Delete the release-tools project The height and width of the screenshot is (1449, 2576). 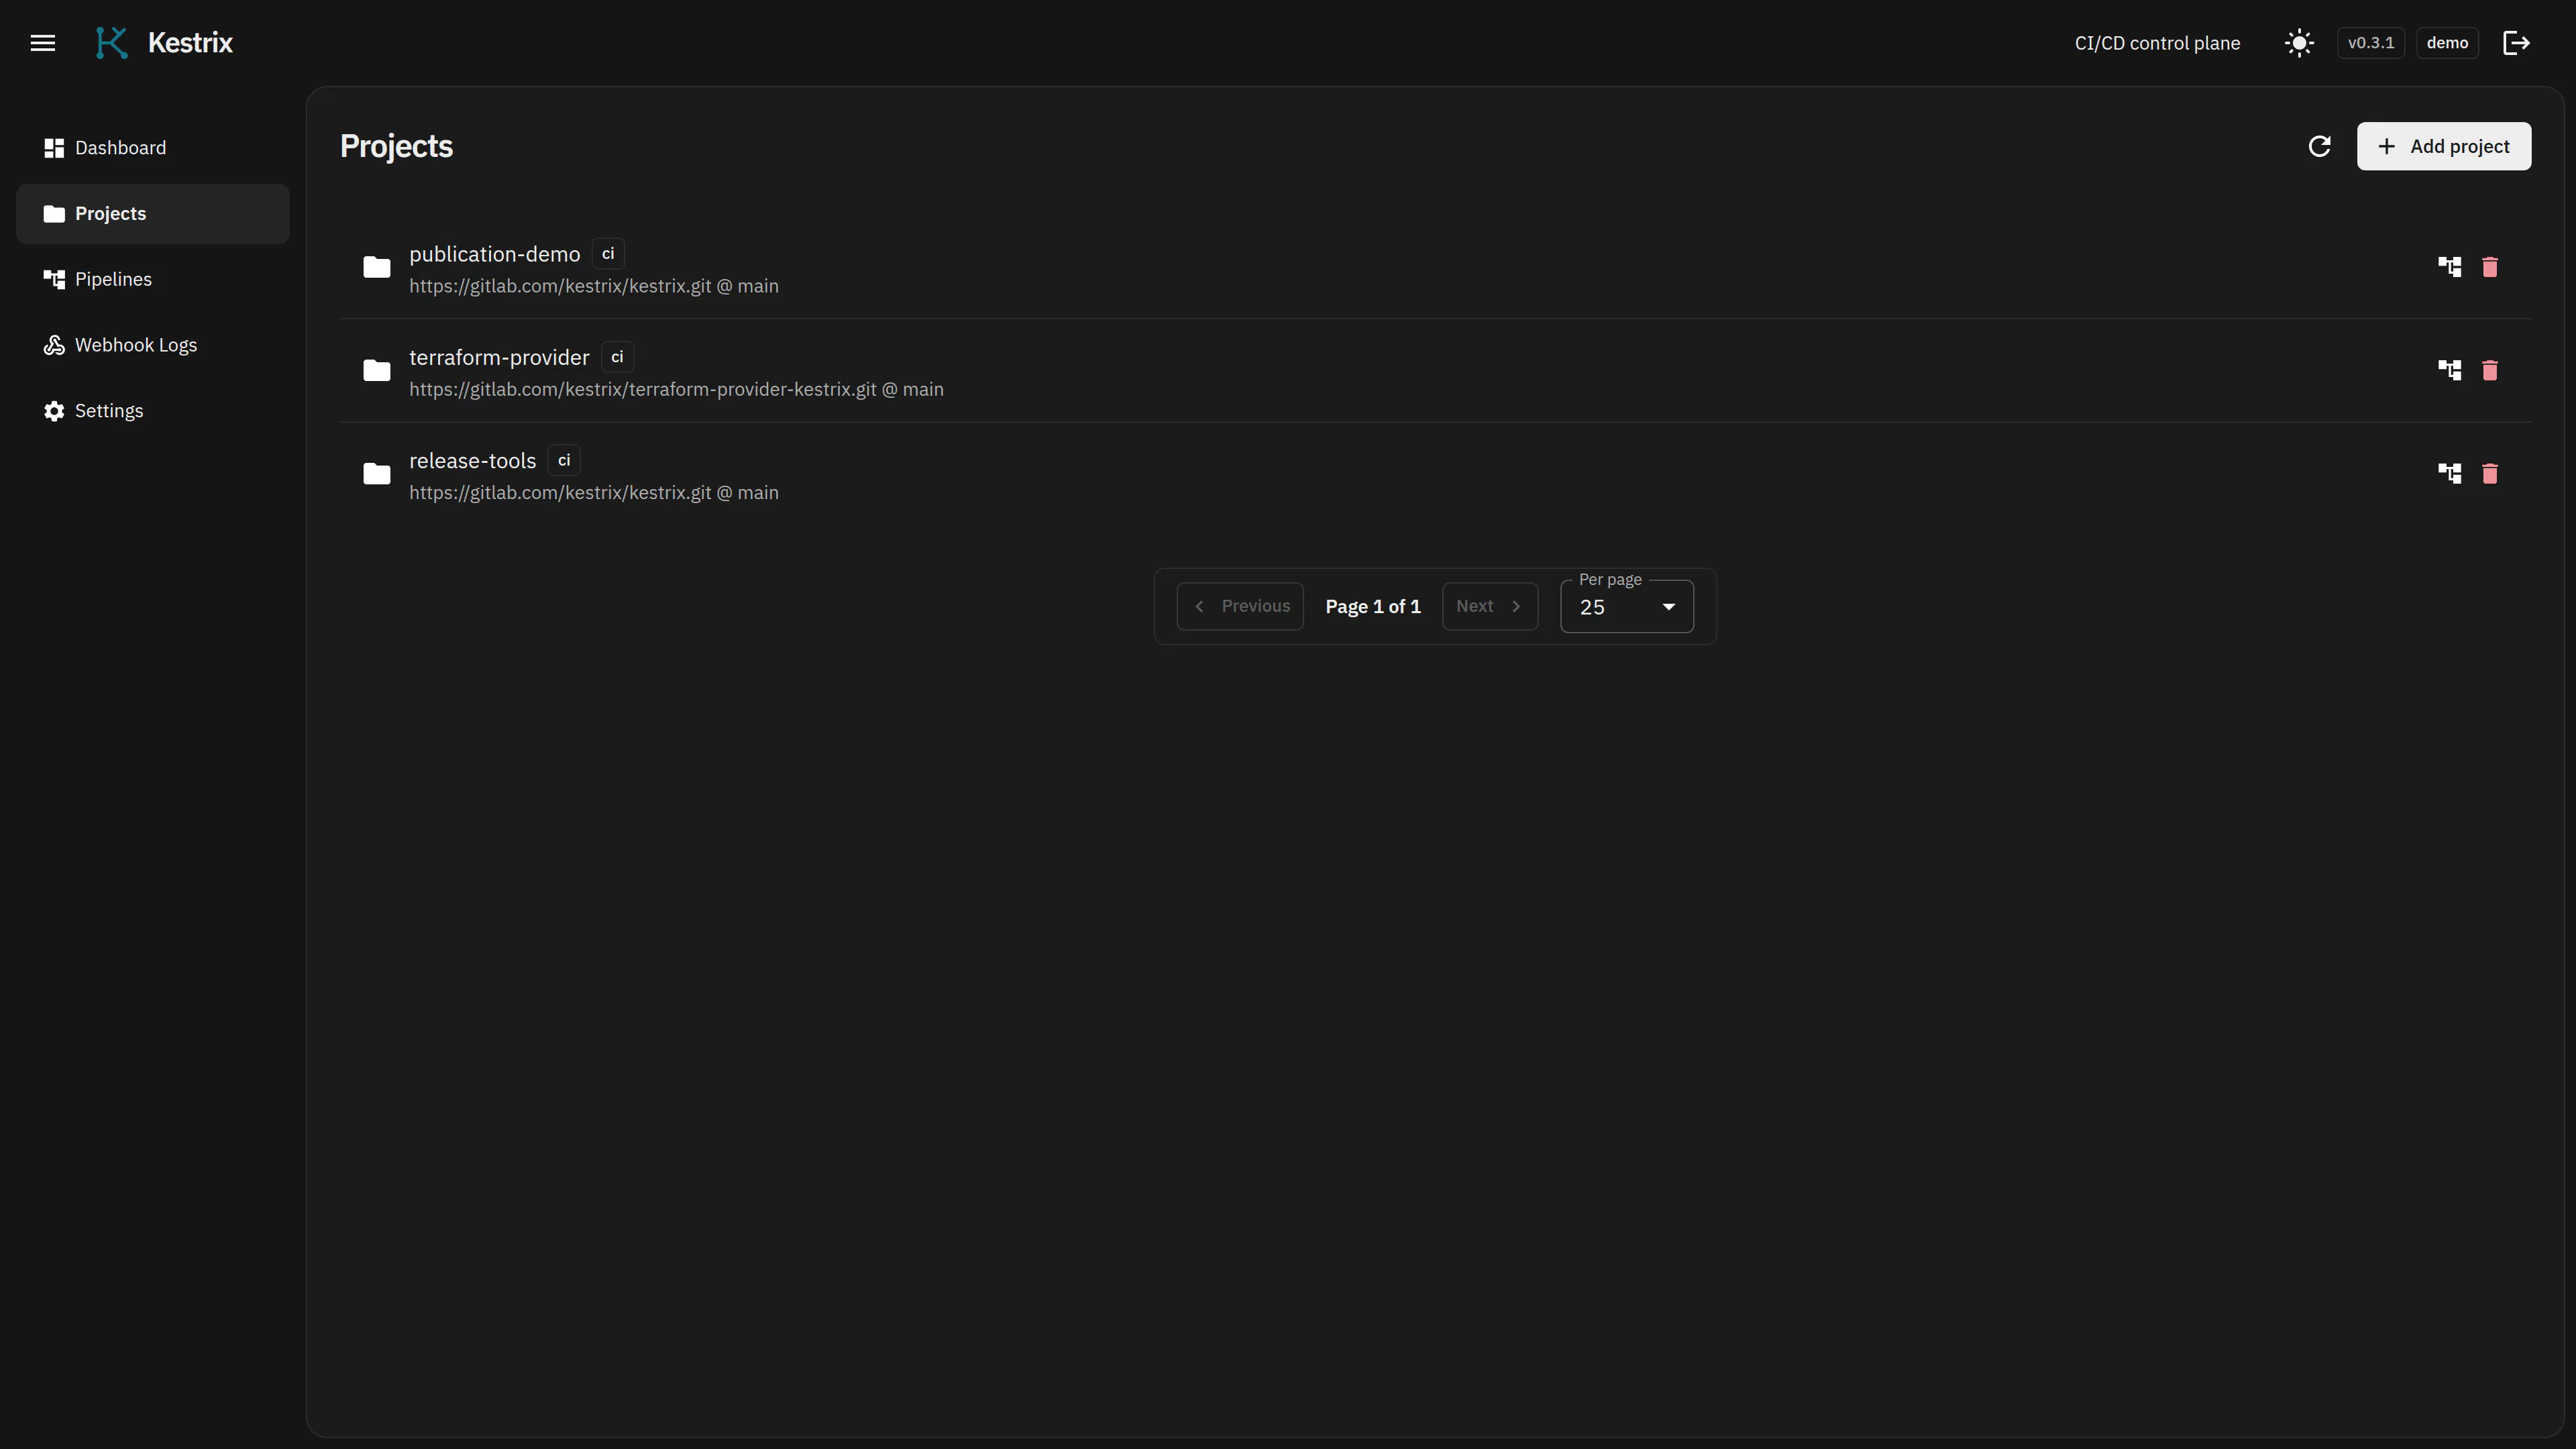[2490, 474]
